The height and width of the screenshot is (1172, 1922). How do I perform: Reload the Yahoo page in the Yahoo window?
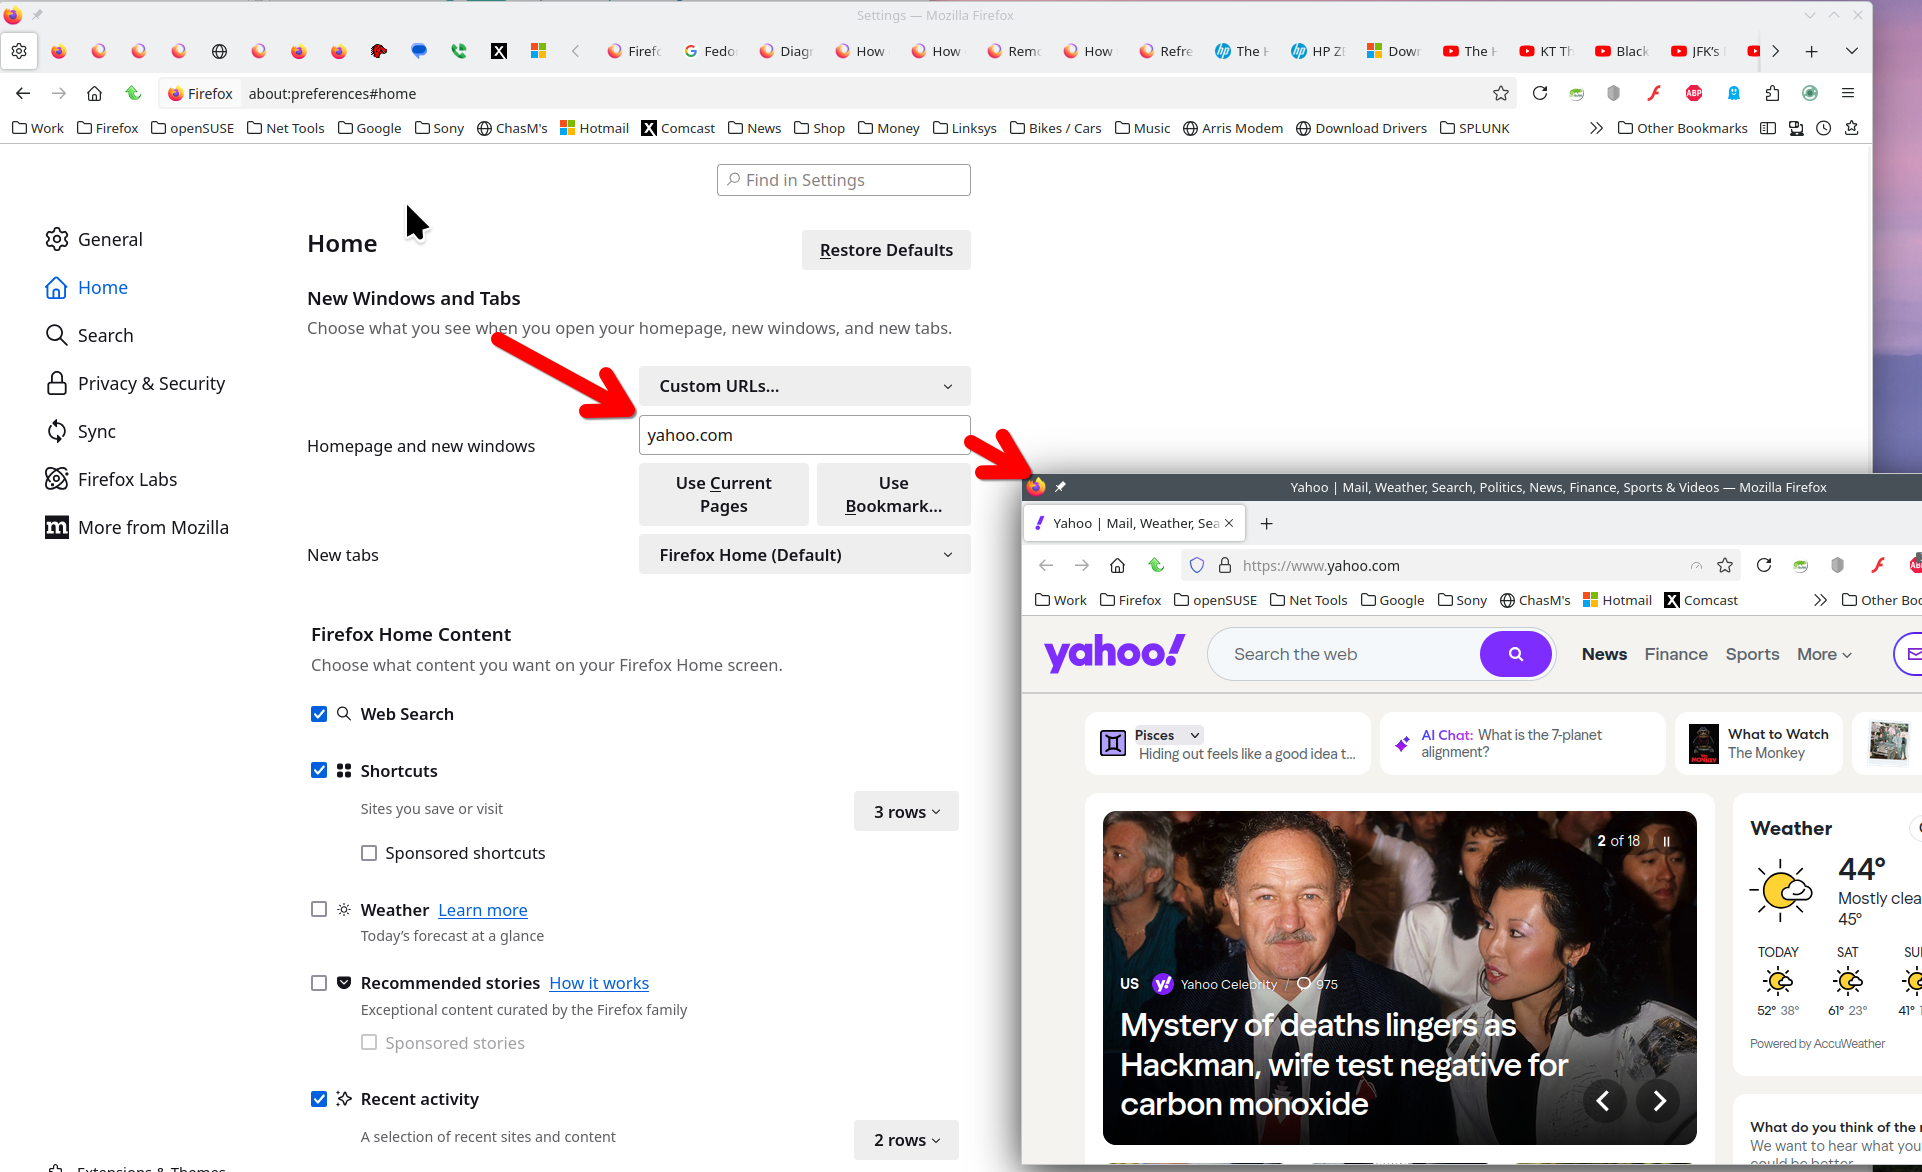coord(1764,565)
